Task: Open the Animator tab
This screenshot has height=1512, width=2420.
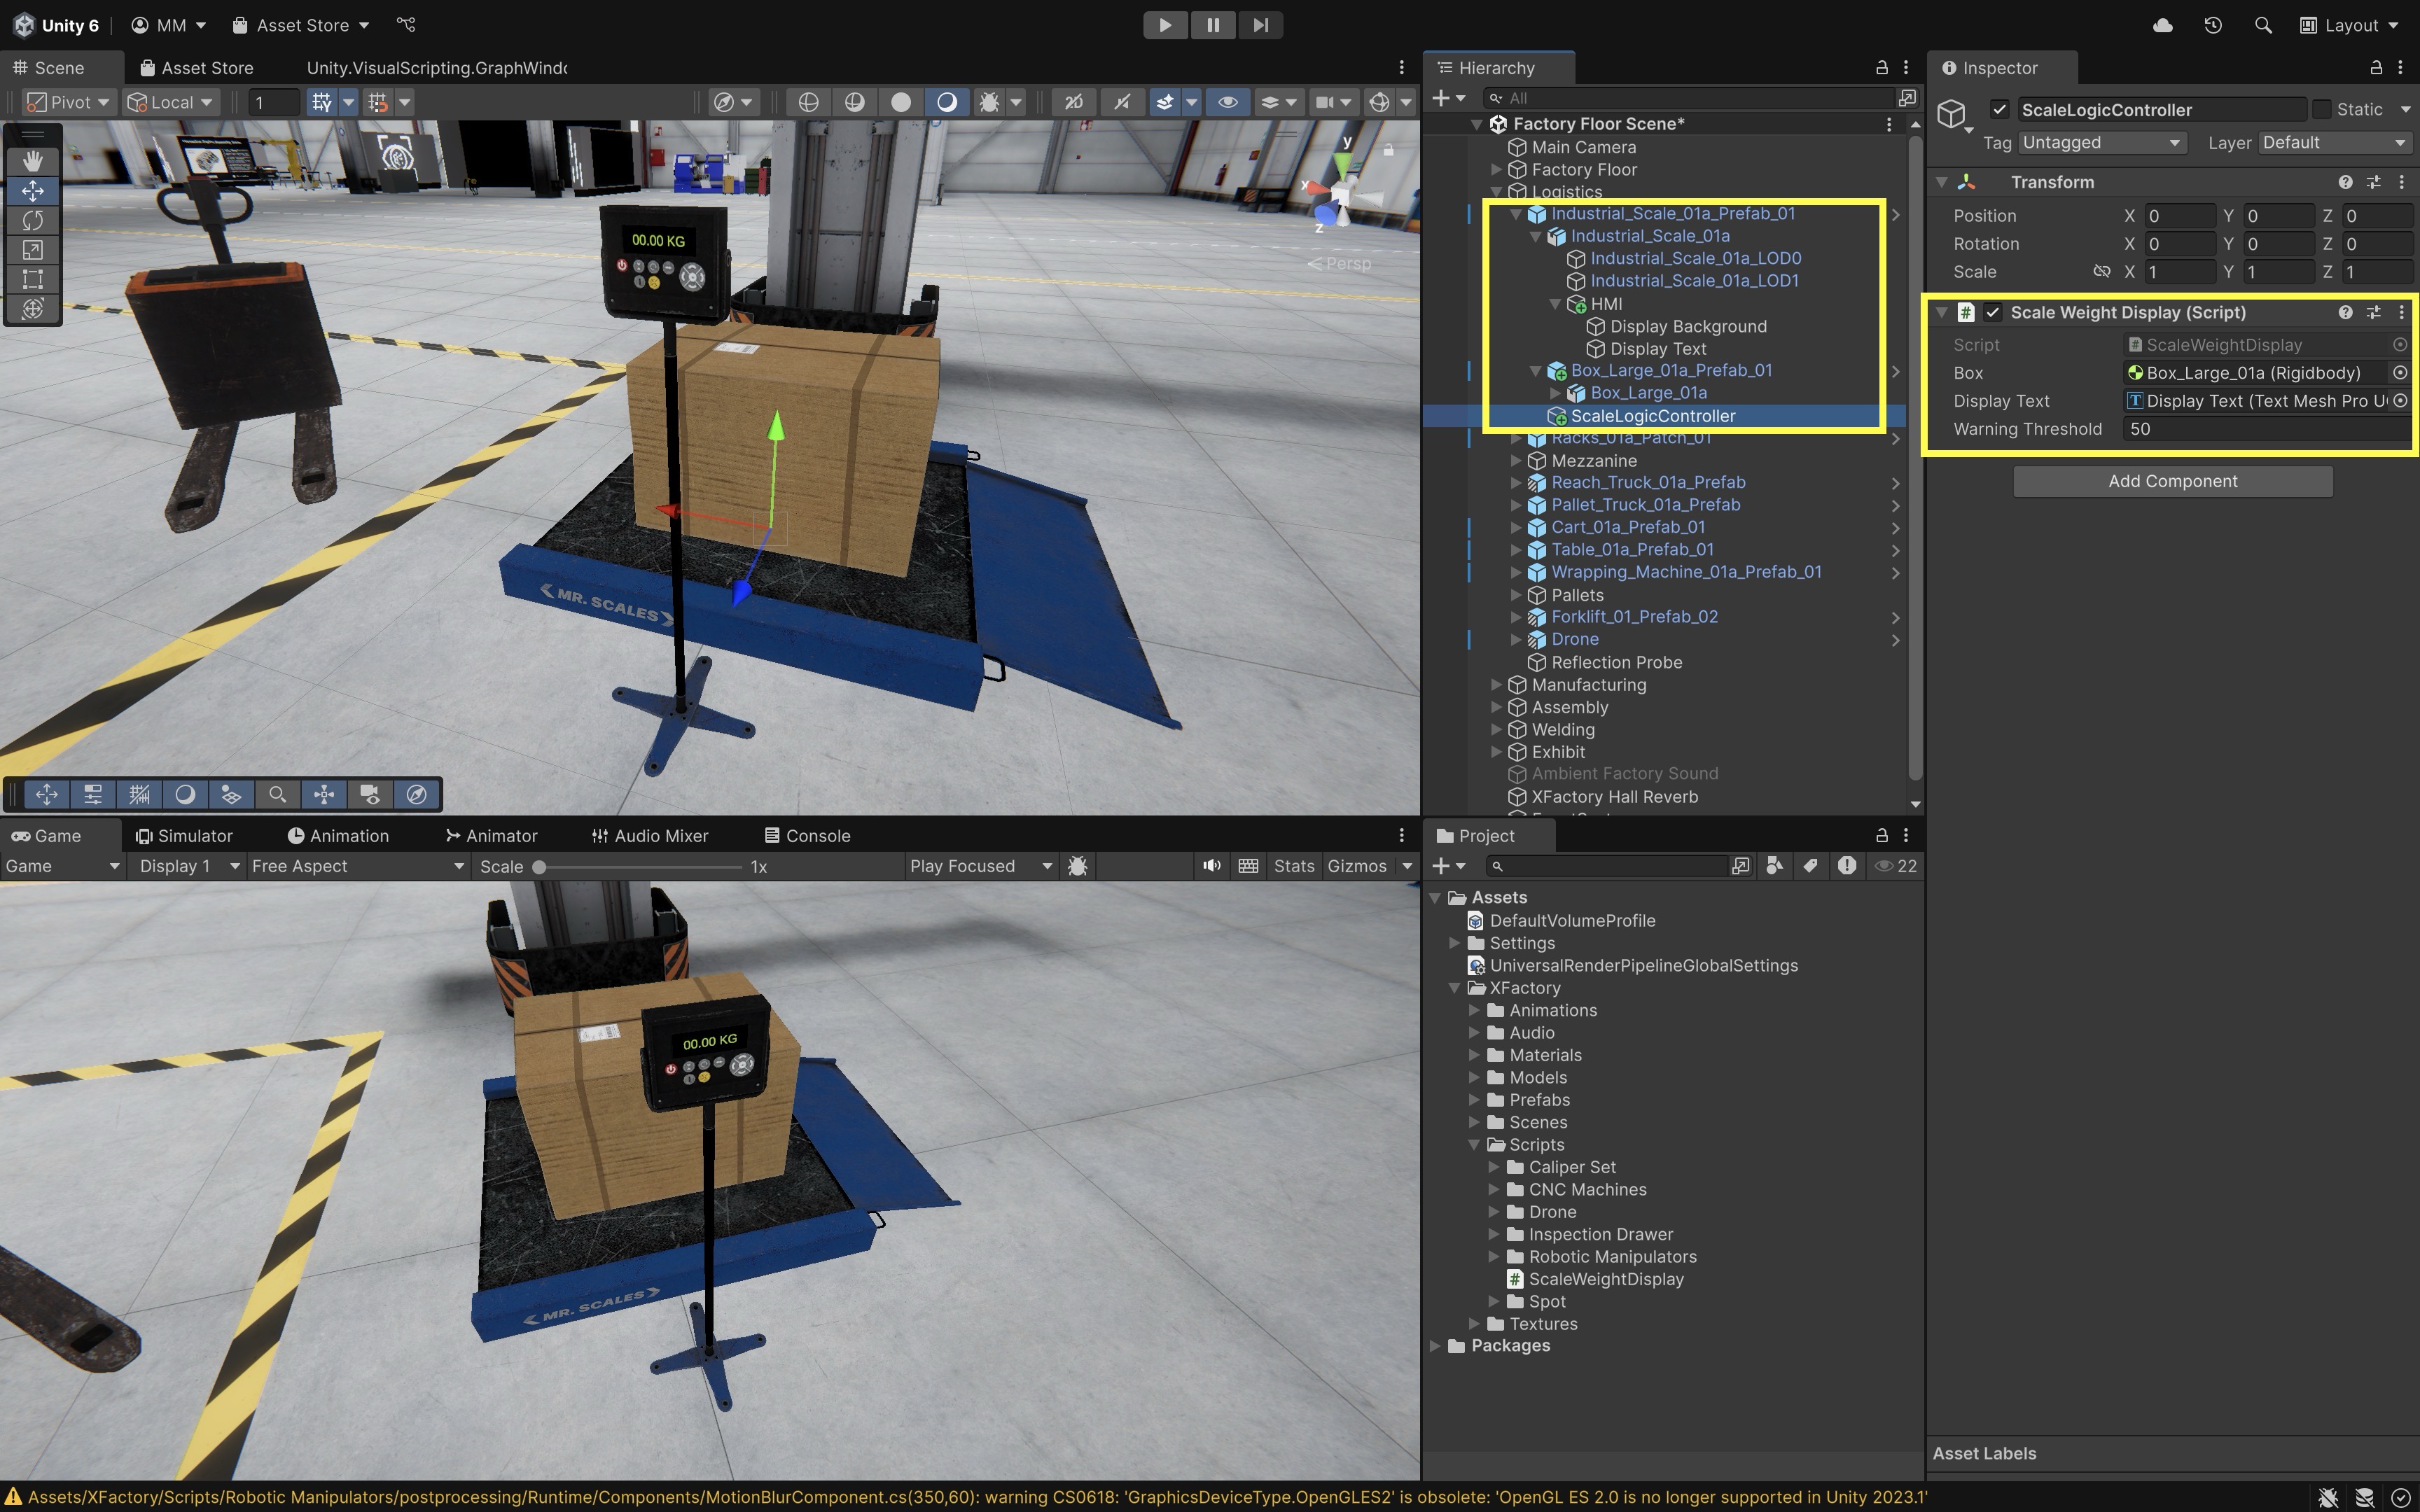Action: pos(491,836)
